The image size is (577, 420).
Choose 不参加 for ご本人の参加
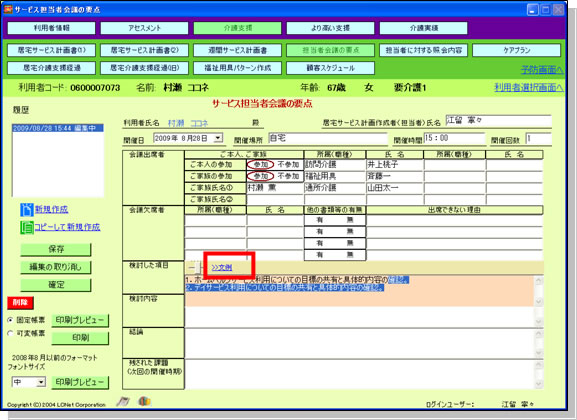[288, 165]
